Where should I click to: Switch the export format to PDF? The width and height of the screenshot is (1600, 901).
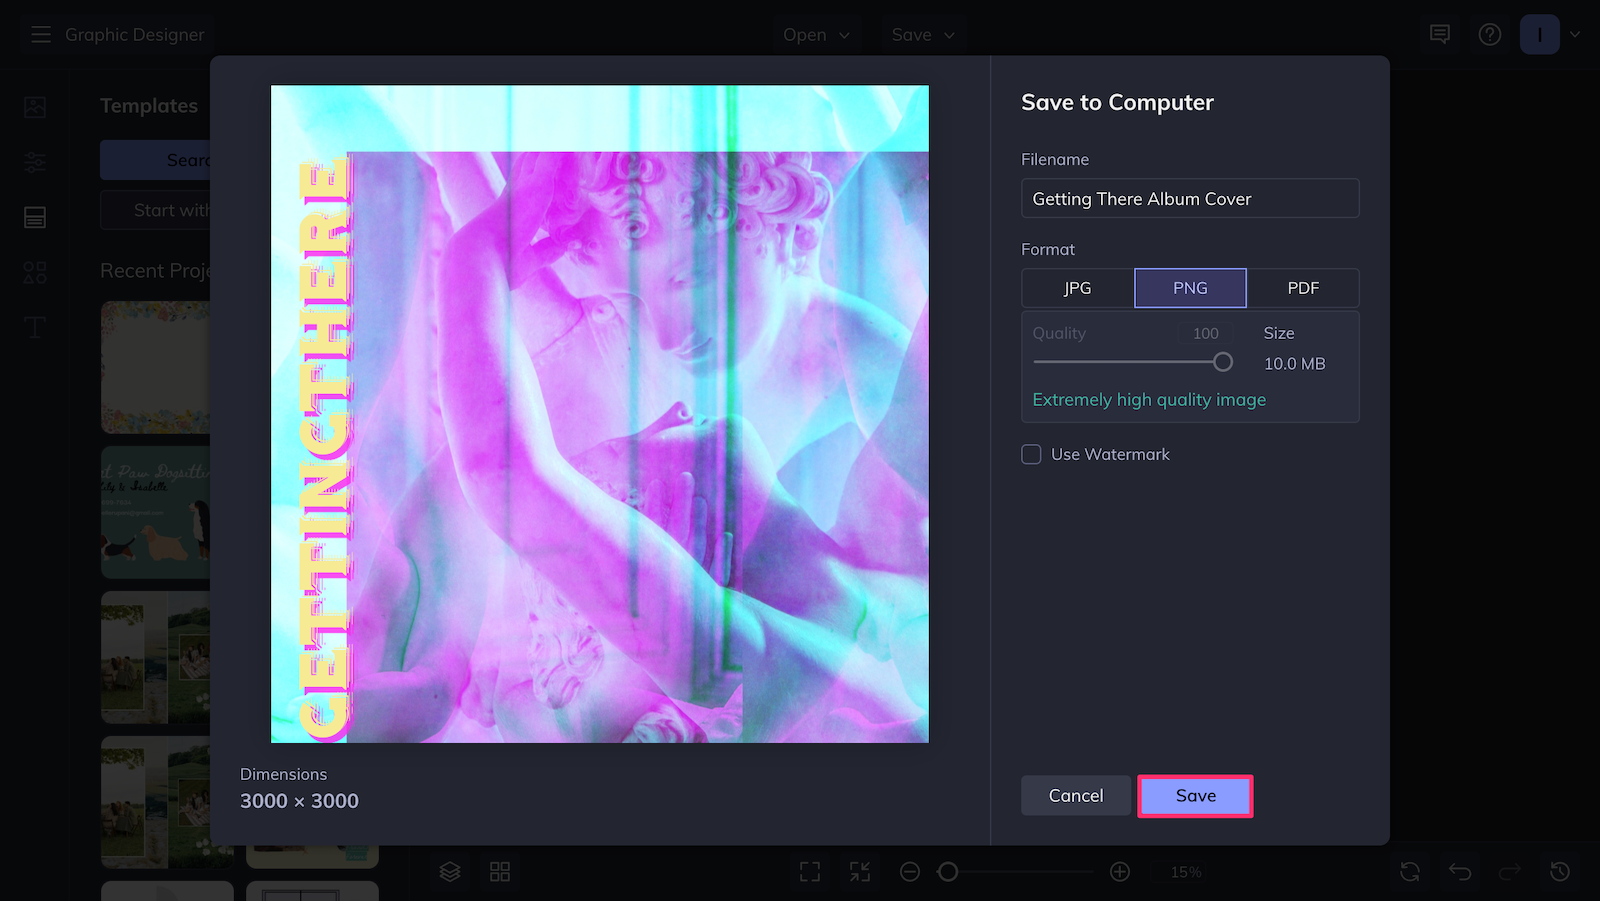(x=1304, y=288)
